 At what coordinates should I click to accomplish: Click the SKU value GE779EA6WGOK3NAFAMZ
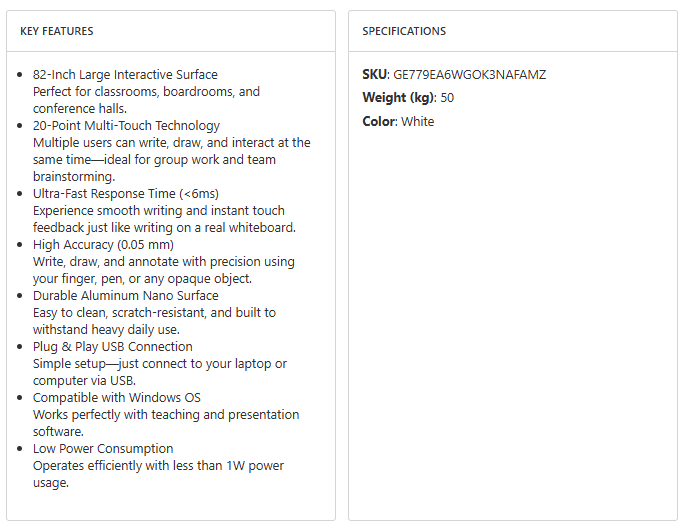pyautogui.click(x=470, y=75)
